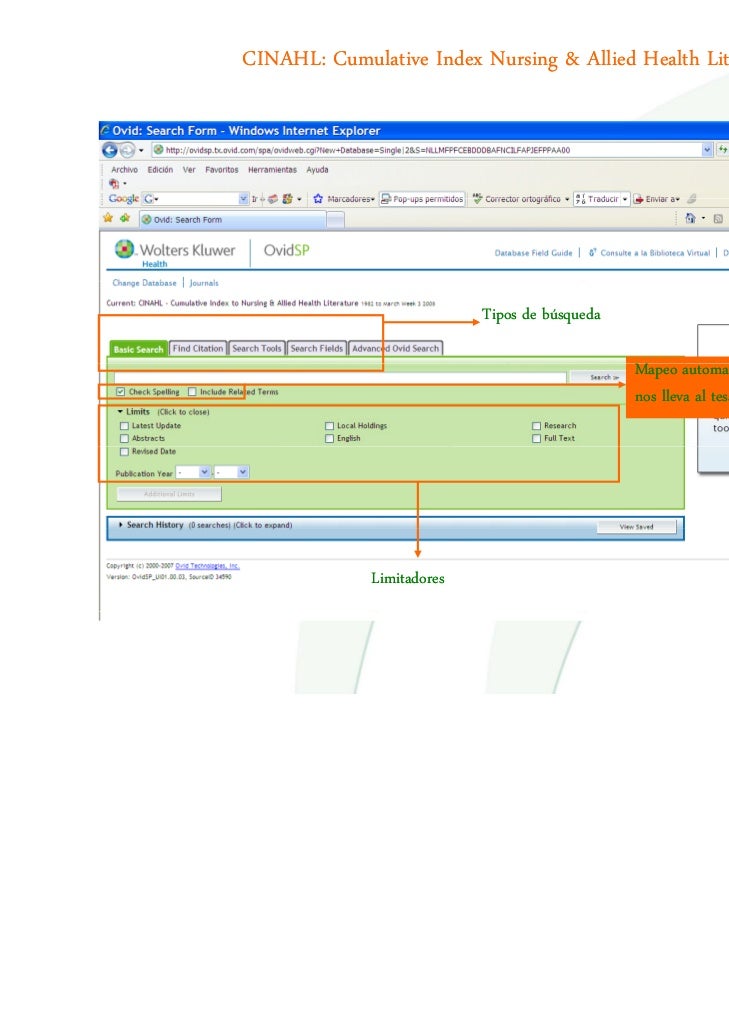Open the Database Field Guide link
Image resolution: width=729 pixels, height=1030 pixels.
point(533,253)
